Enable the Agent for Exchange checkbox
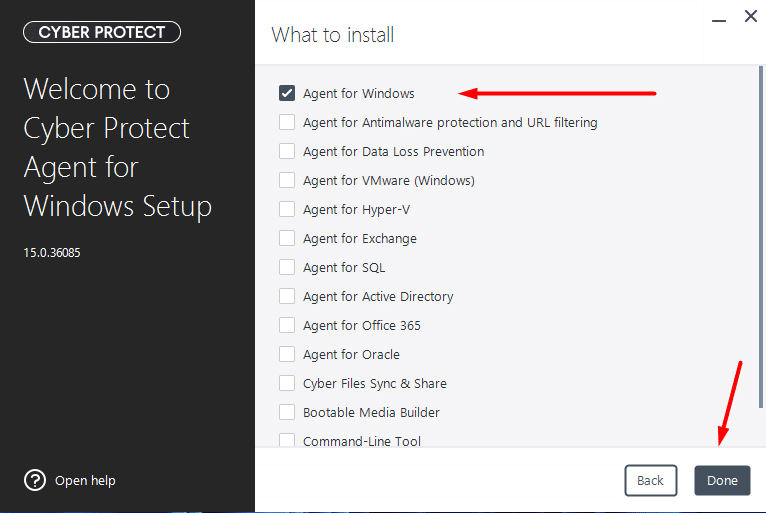The width and height of the screenshot is (766, 513). click(x=287, y=238)
